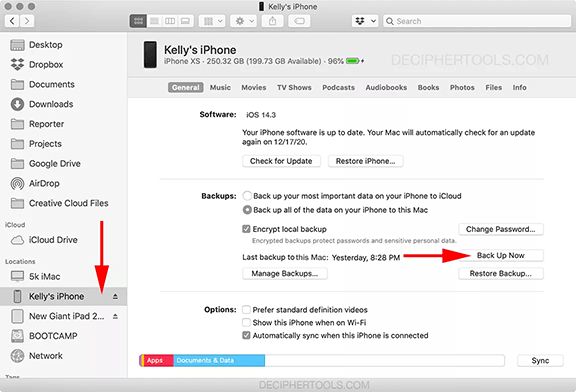Screen dimensions: 576x392
Task: Switch to the Books tab
Action: pos(428,87)
